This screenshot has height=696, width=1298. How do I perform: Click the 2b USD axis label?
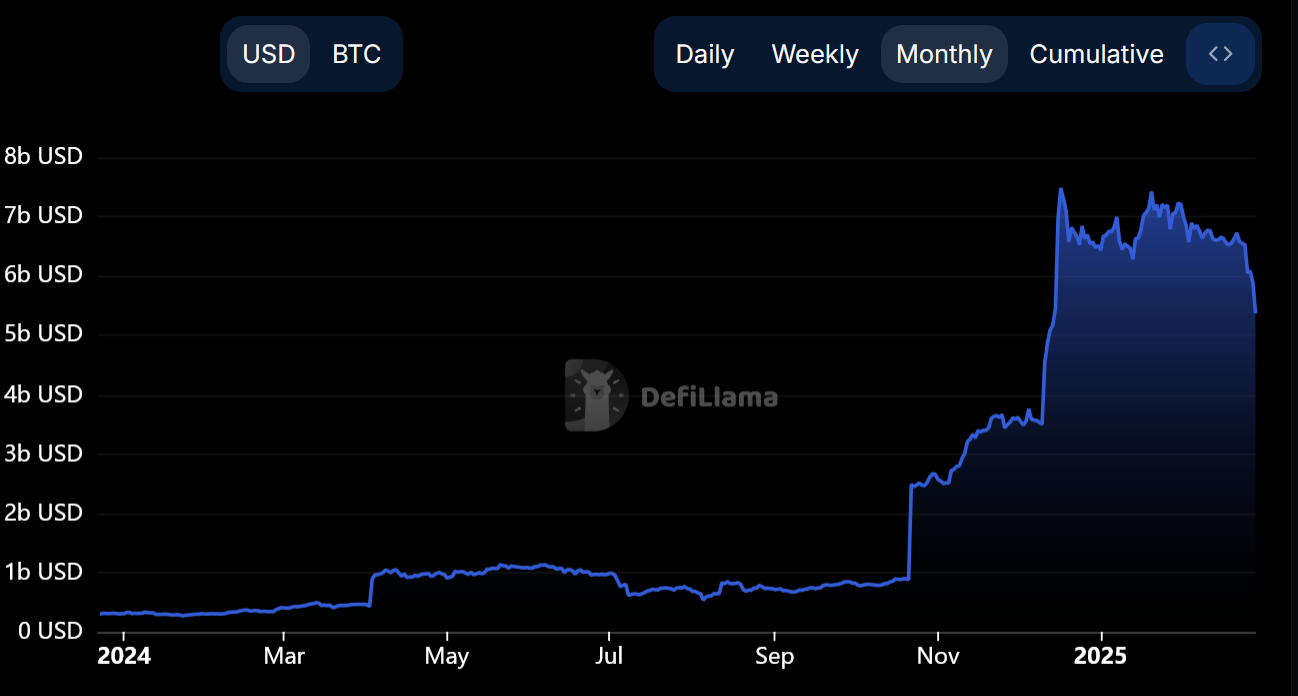point(43,513)
